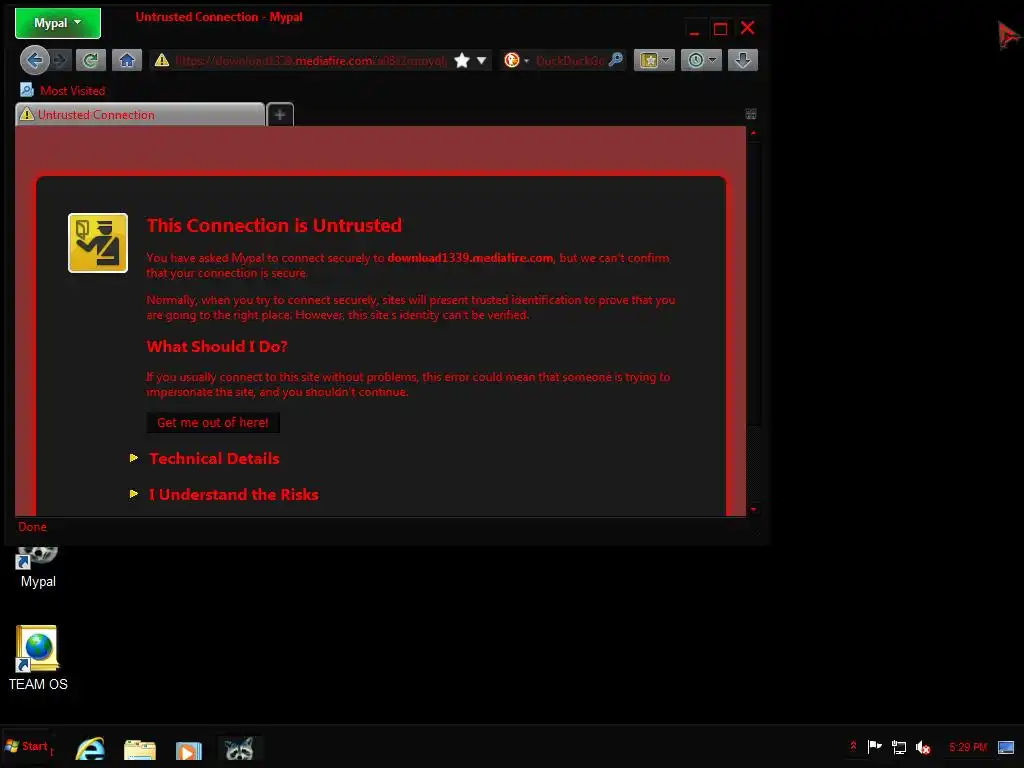Open the bookmarks toolbar button dropdown
This screenshot has height=768, width=1024.
coord(654,61)
